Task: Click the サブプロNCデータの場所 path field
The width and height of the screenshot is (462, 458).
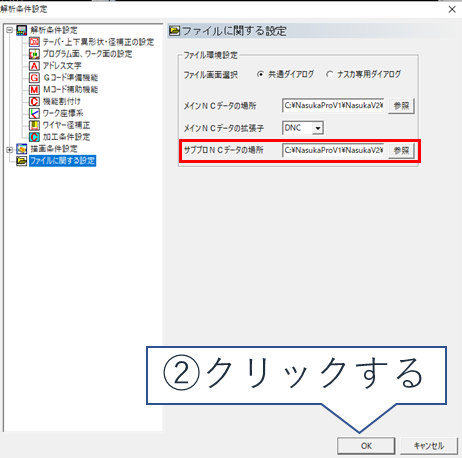Action: coord(333,150)
